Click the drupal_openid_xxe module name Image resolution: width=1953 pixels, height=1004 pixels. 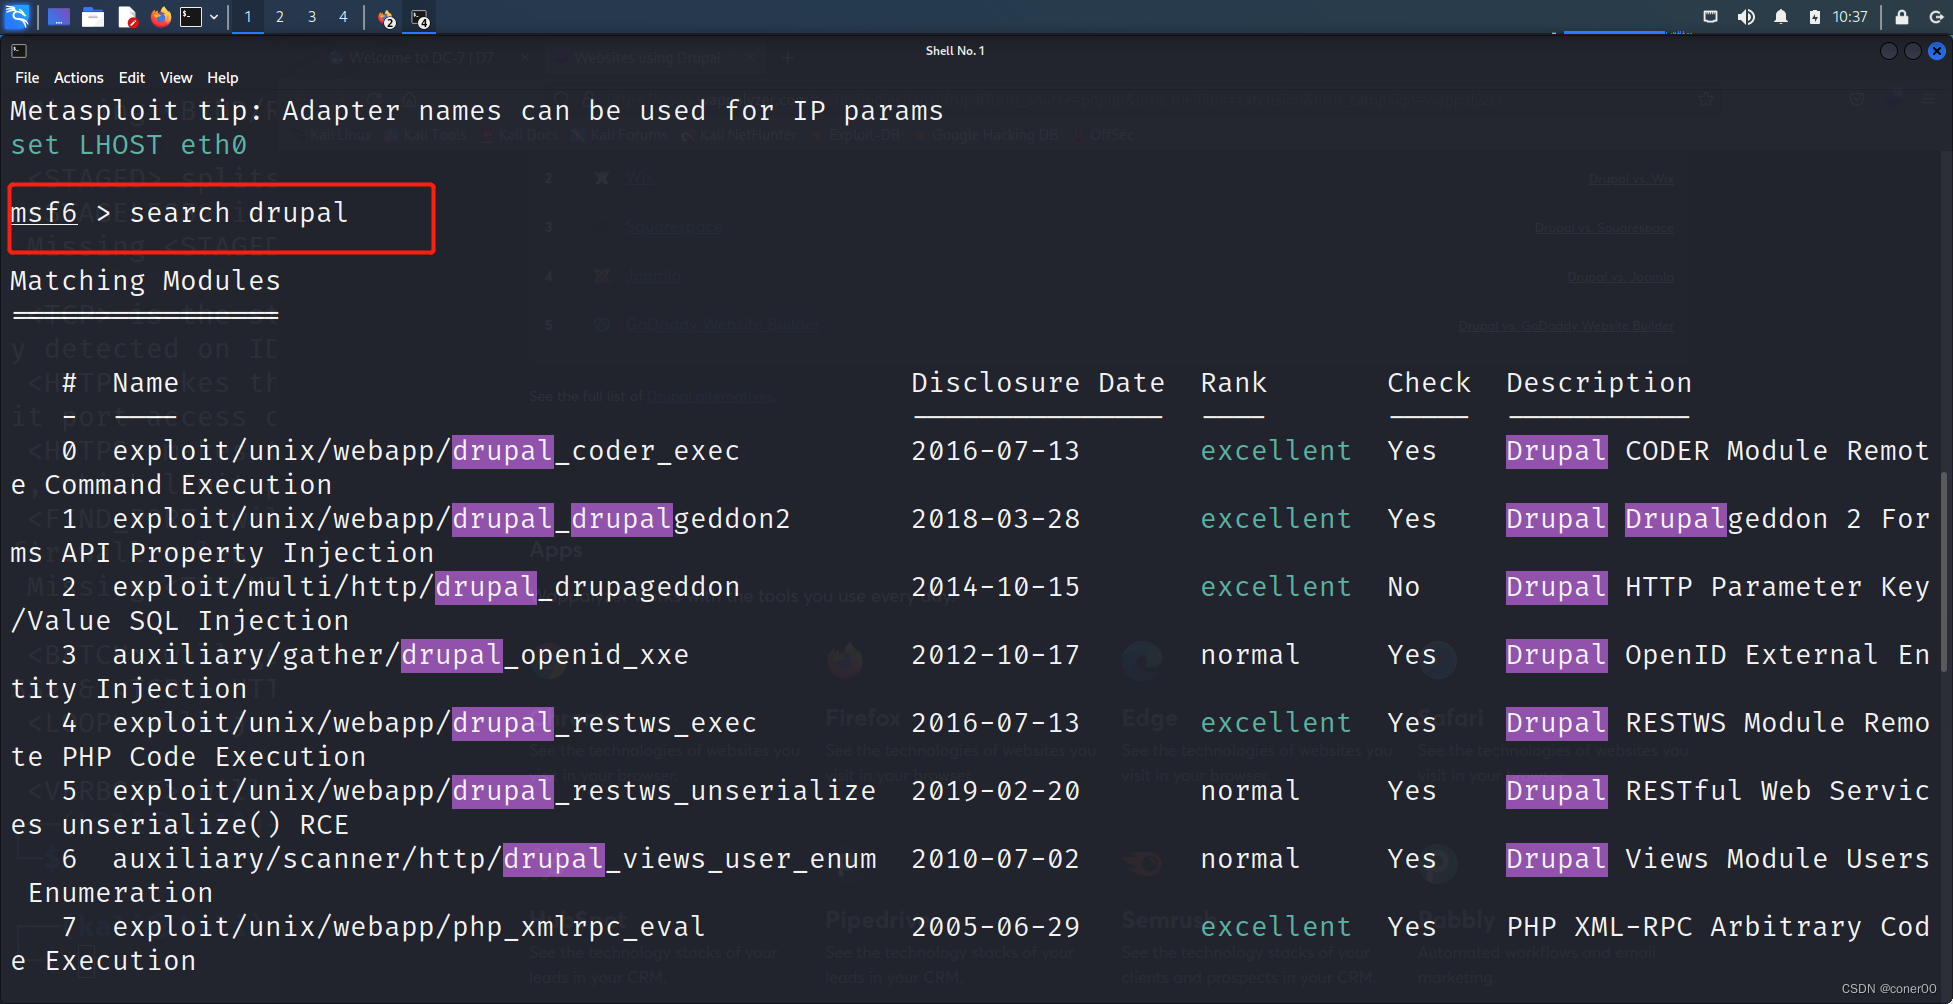[400, 655]
